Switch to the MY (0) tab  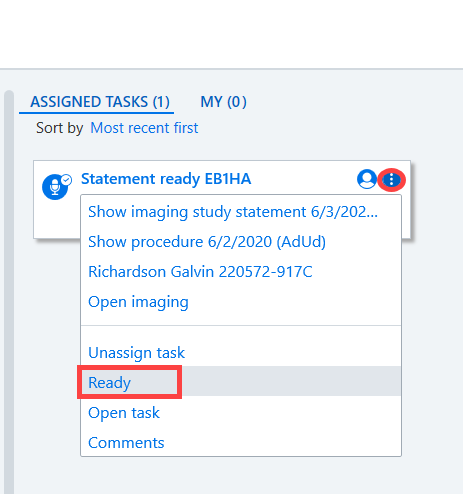(223, 102)
